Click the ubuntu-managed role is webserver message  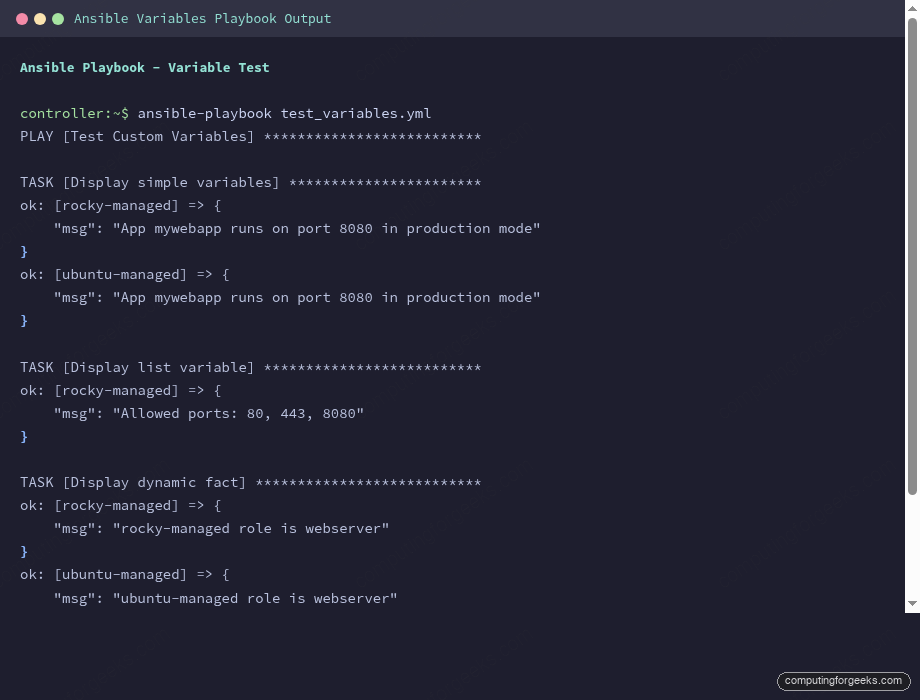tap(226, 597)
